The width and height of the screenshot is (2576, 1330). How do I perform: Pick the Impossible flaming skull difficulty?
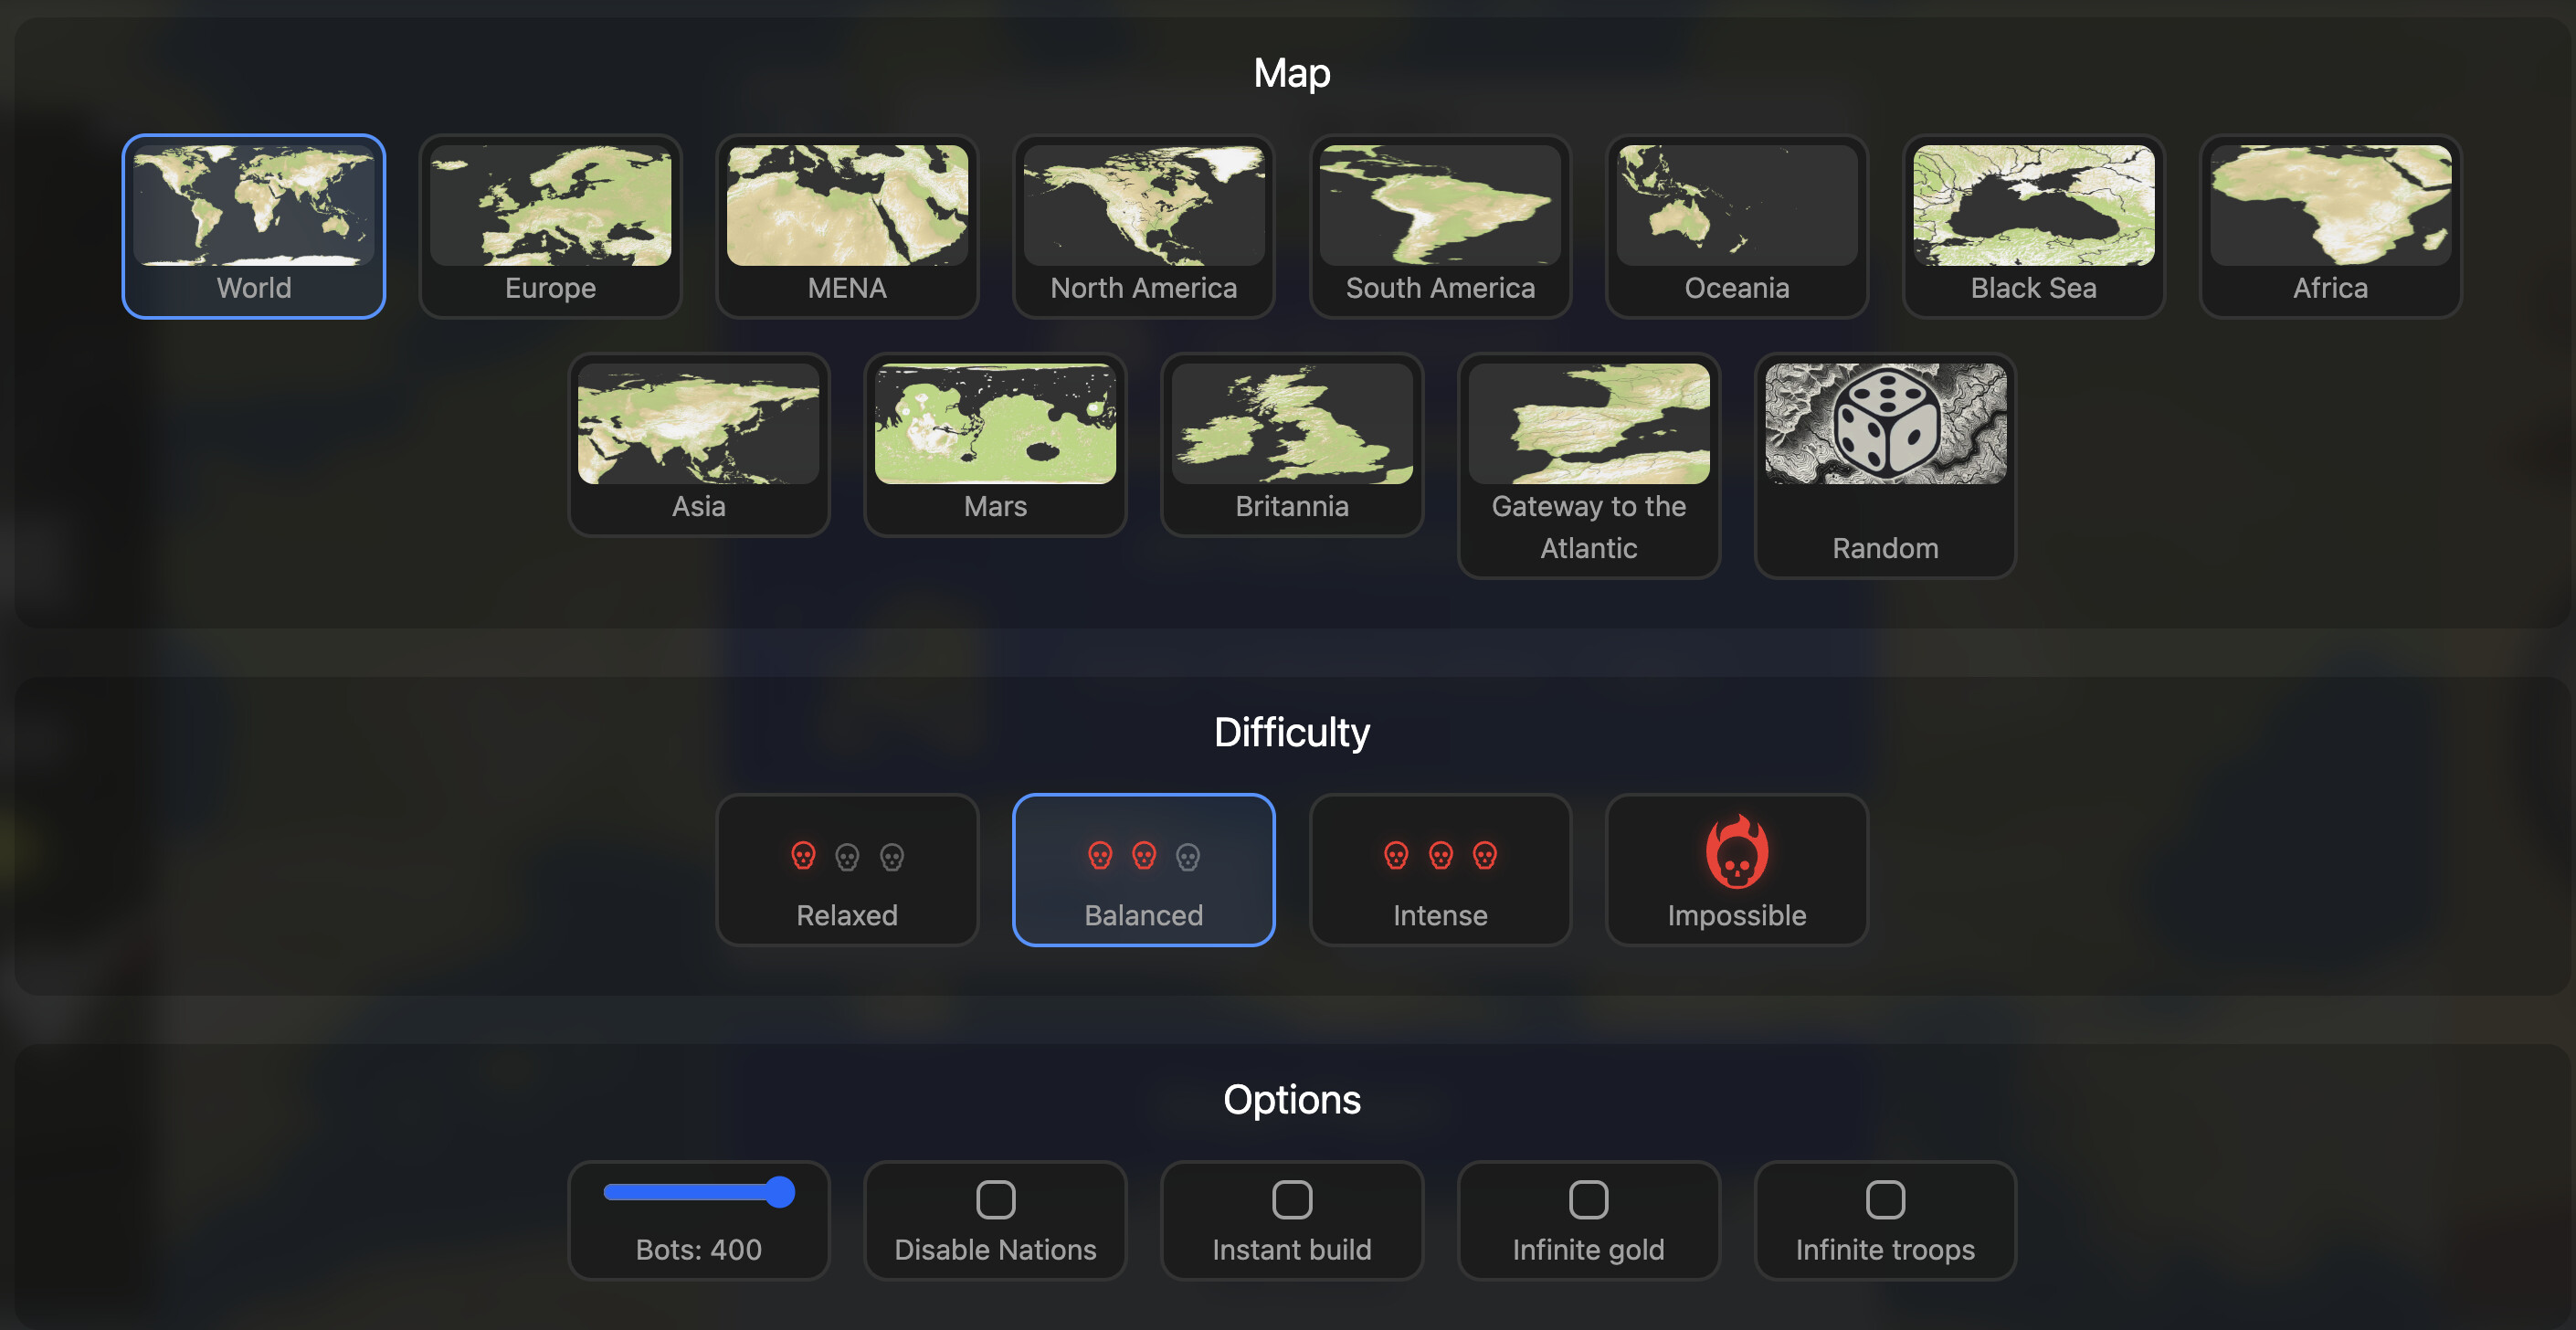click(1736, 869)
